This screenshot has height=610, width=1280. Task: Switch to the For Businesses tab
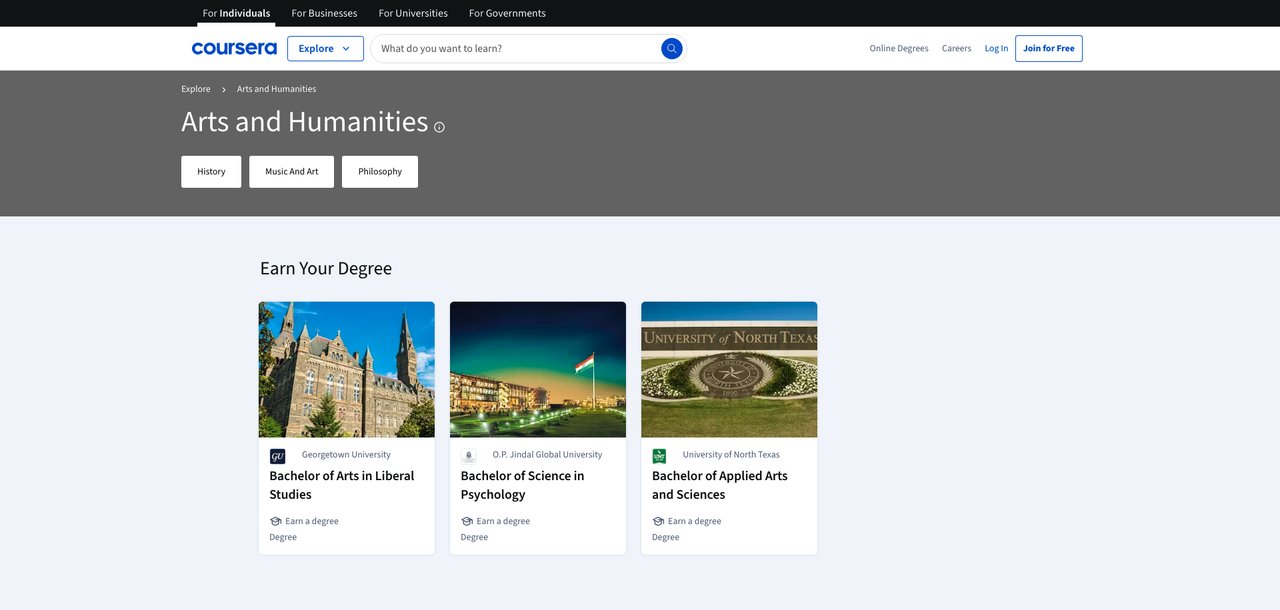(324, 13)
